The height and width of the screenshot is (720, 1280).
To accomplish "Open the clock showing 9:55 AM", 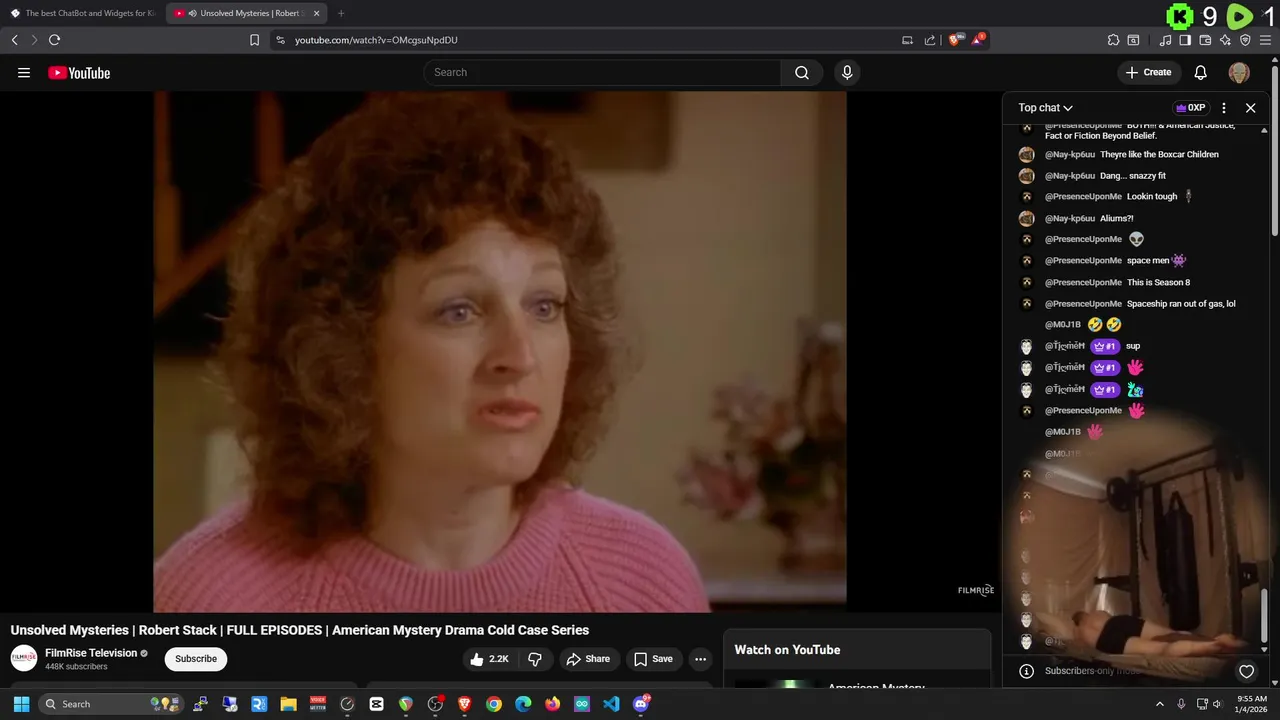I will coord(1252,704).
